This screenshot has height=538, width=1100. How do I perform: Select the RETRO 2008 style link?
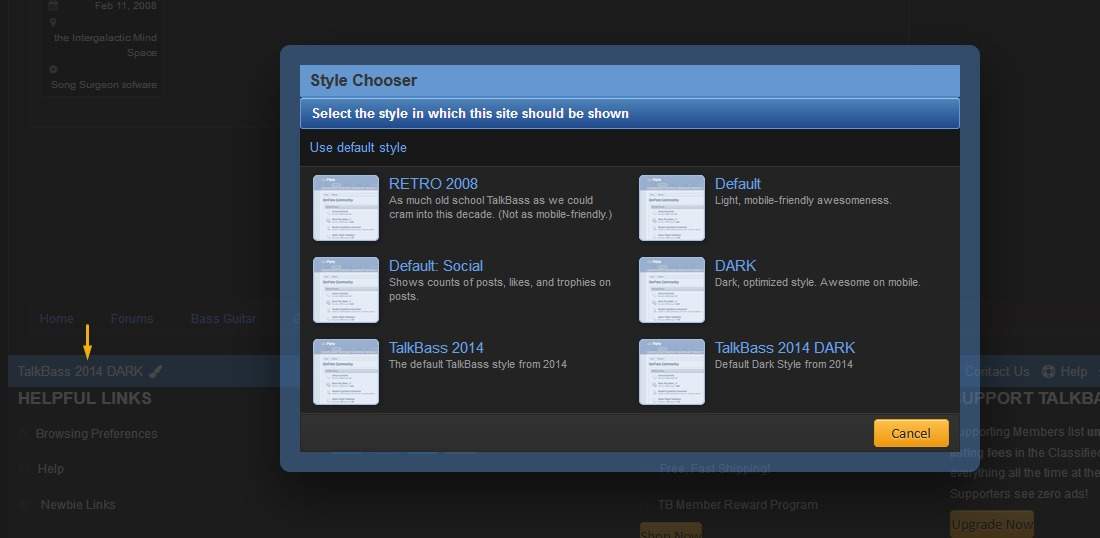point(433,184)
